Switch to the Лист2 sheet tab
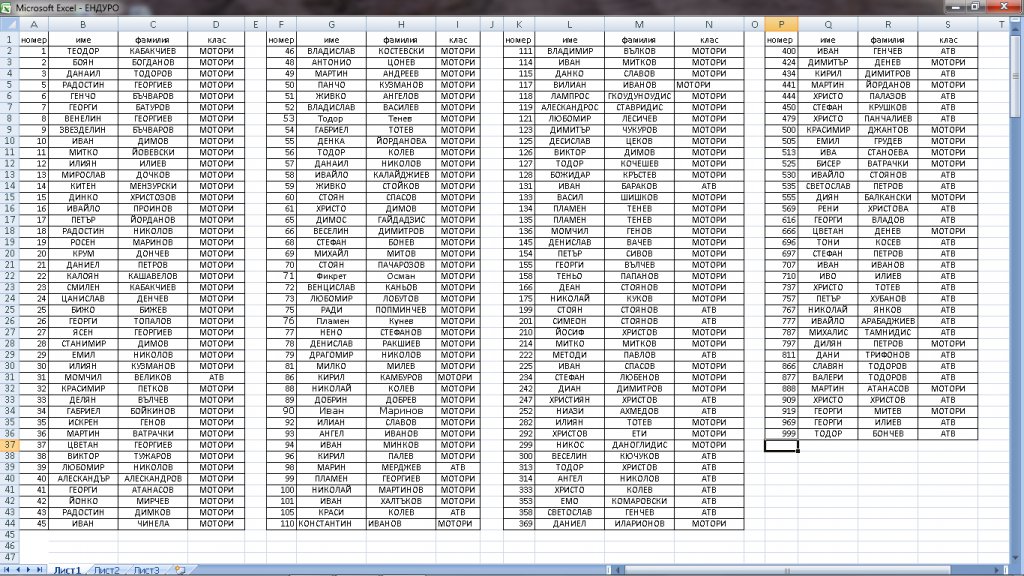This screenshot has width=1024, height=576. coord(106,570)
